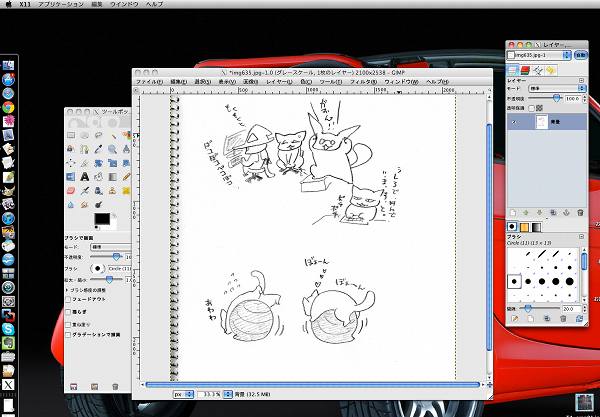Enable the 揺らす (jitter) checkbox
Viewport: 600px width, 417px height.
68,312
